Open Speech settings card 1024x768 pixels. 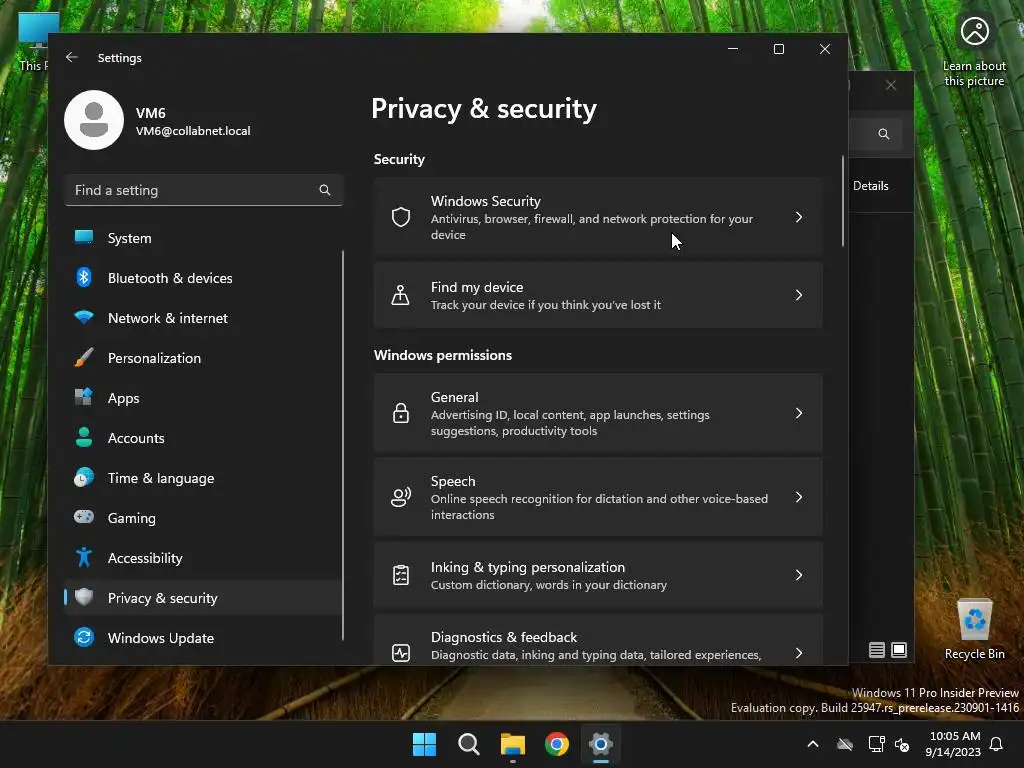pyautogui.click(x=598, y=497)
